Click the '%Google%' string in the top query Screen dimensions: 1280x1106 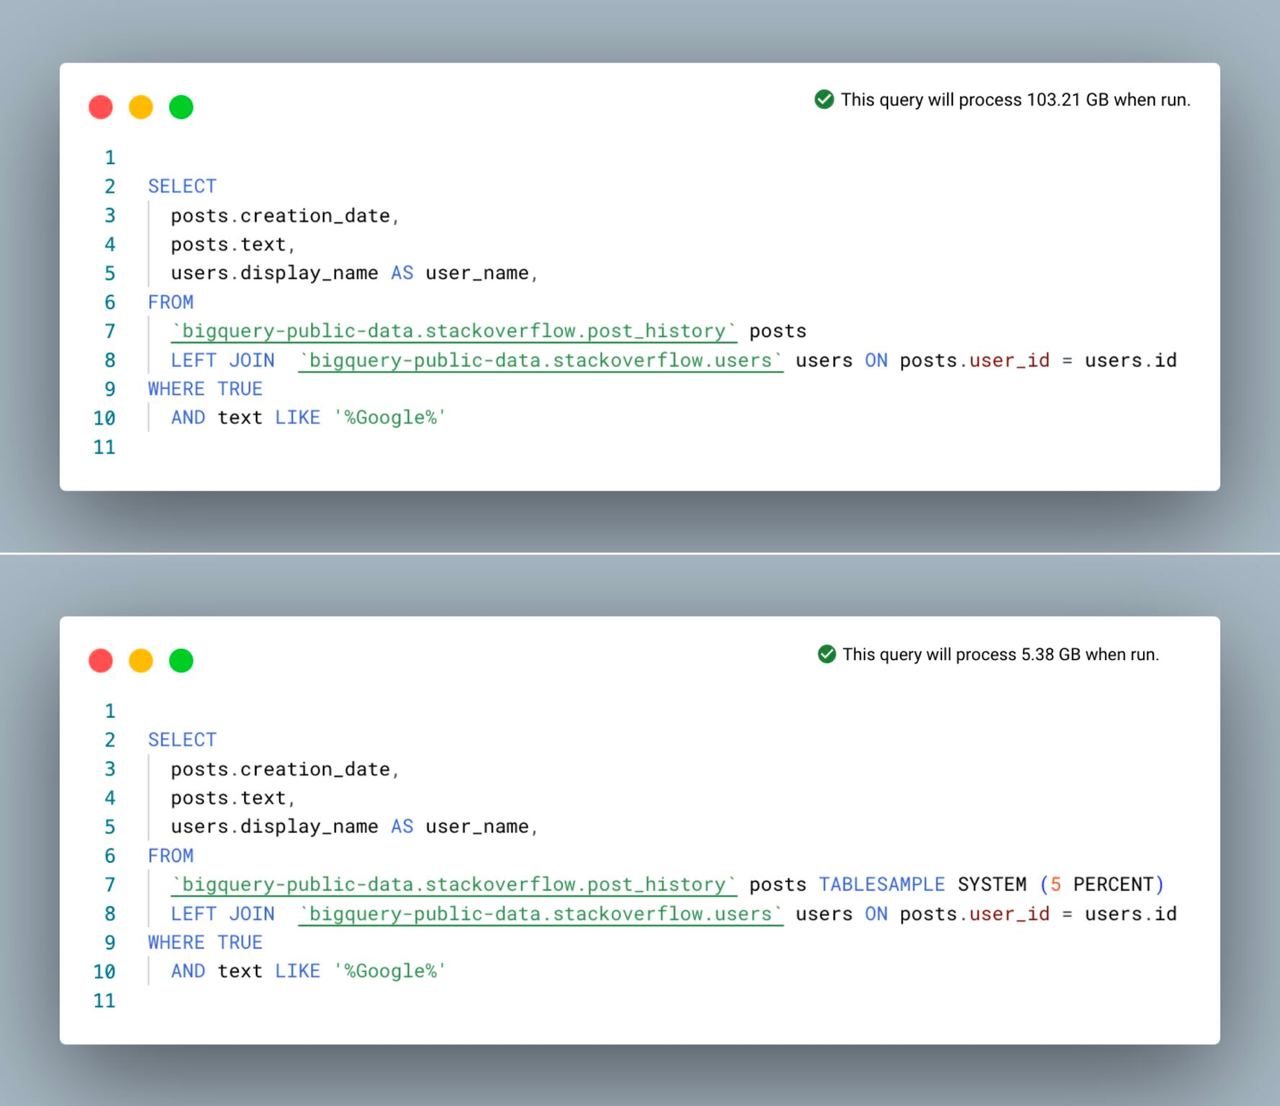tap(390, 418)
